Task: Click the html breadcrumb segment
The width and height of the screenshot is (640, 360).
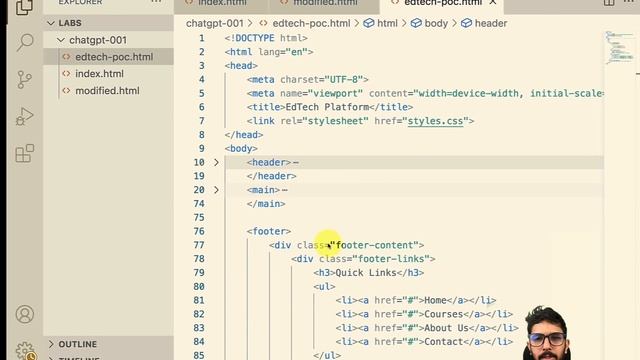Action: click(387, 23)
